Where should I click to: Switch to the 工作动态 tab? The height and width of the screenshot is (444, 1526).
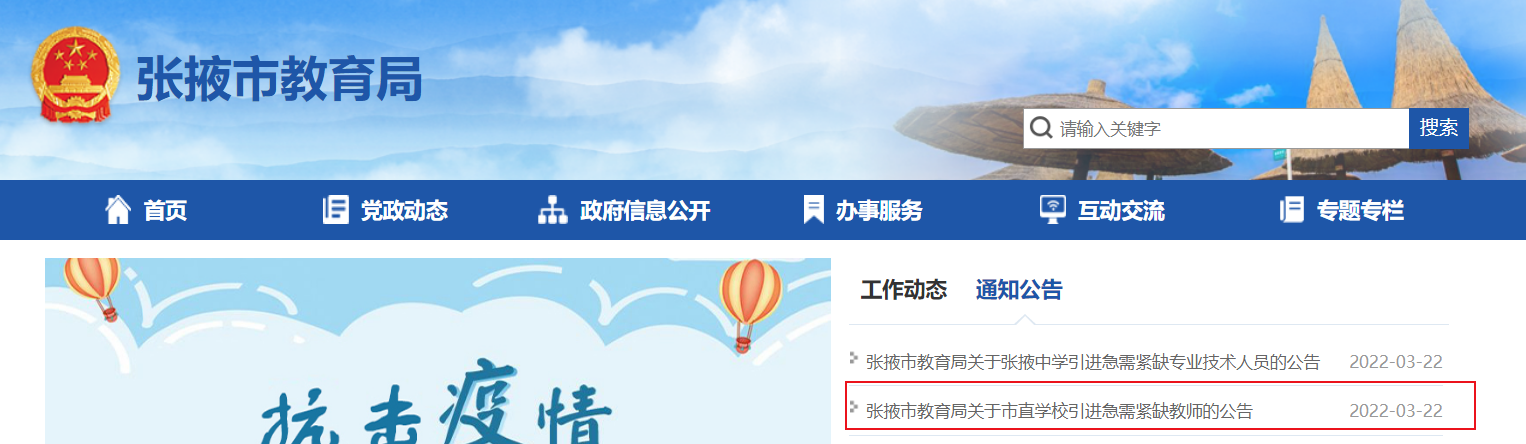[x=903, y=290]
